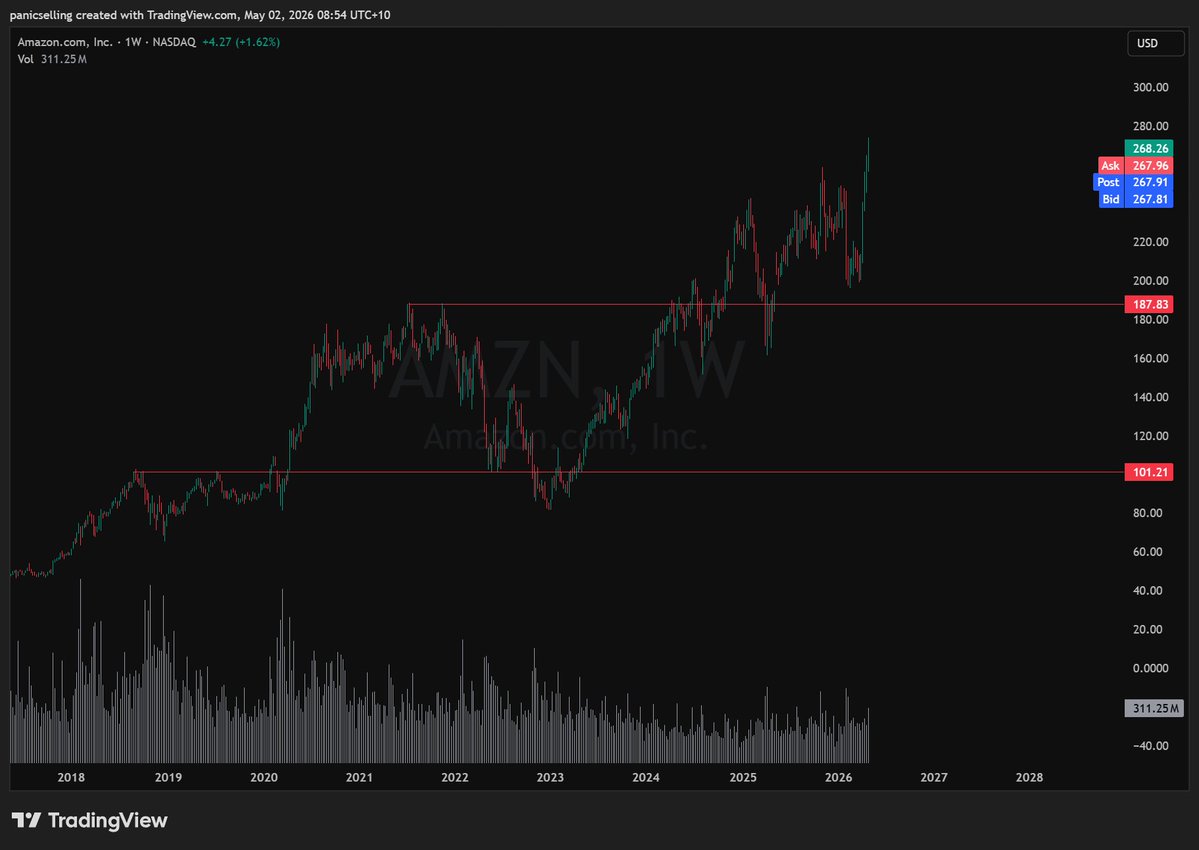Click the 2021 label on time axis

pos(359,777)
